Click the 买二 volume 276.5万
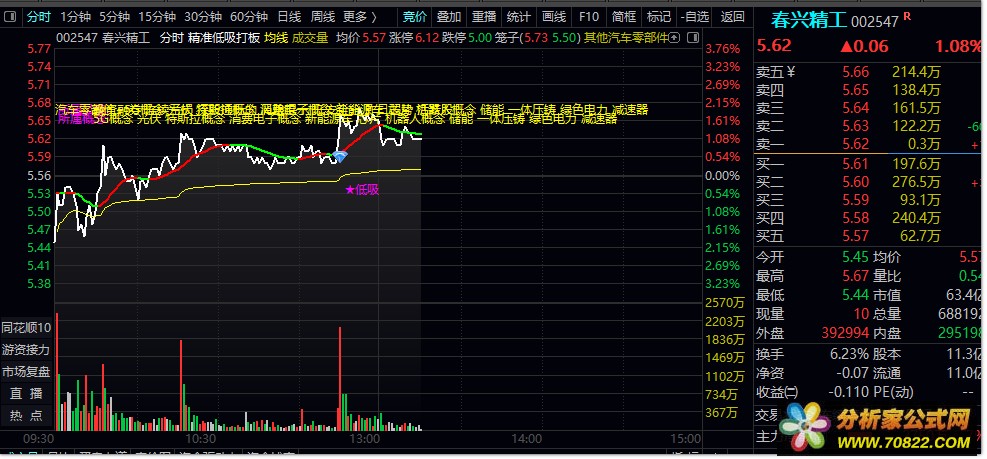Viewport: 987px width, 459px height. point(916,183)
